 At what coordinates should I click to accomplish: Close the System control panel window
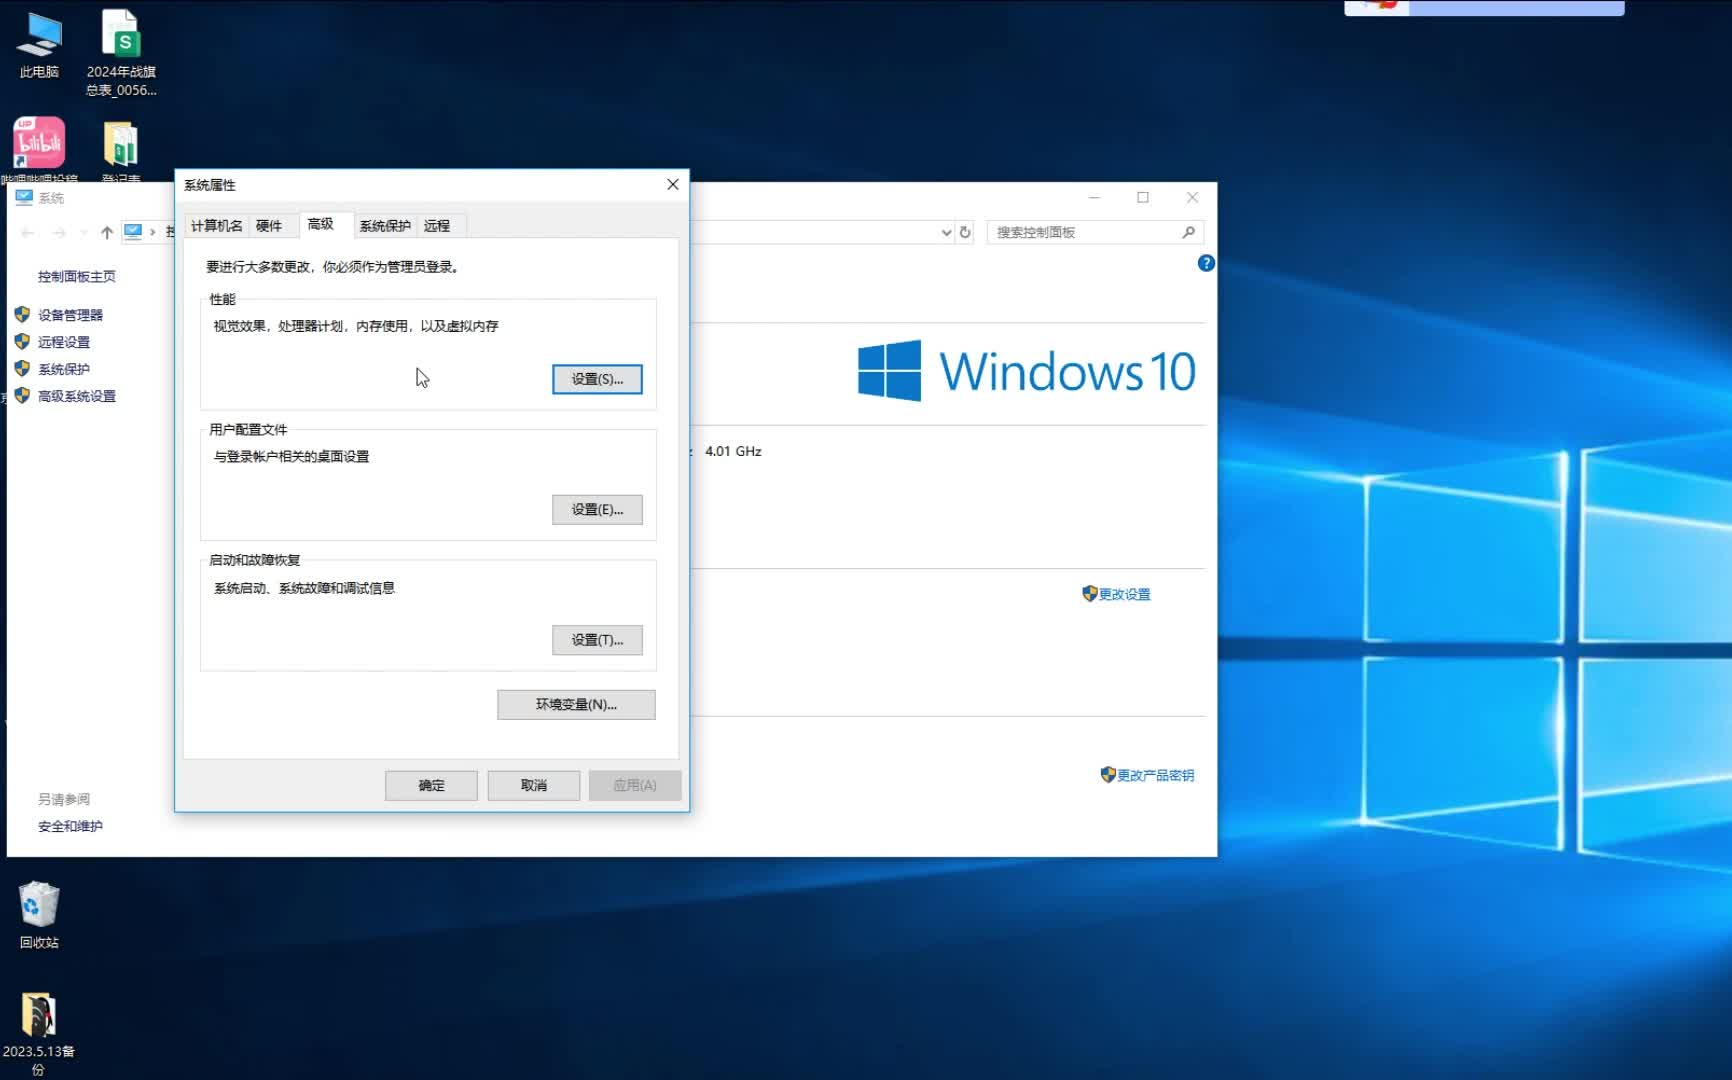[x=1192, y=197]
